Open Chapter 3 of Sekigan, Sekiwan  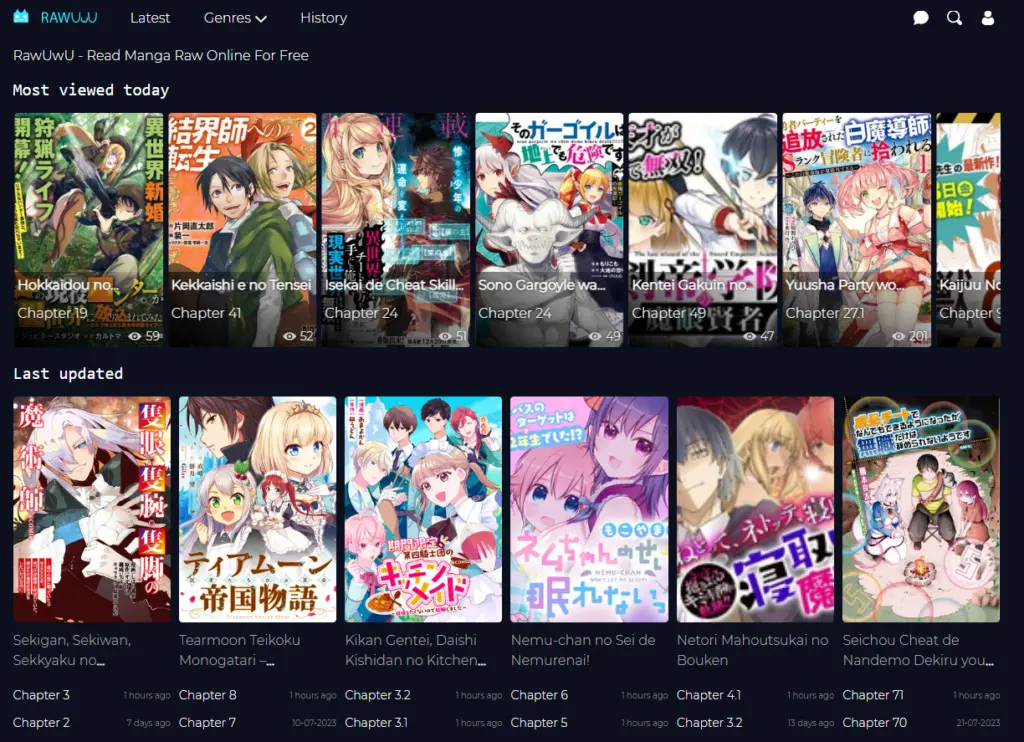(x=41, y=695)
